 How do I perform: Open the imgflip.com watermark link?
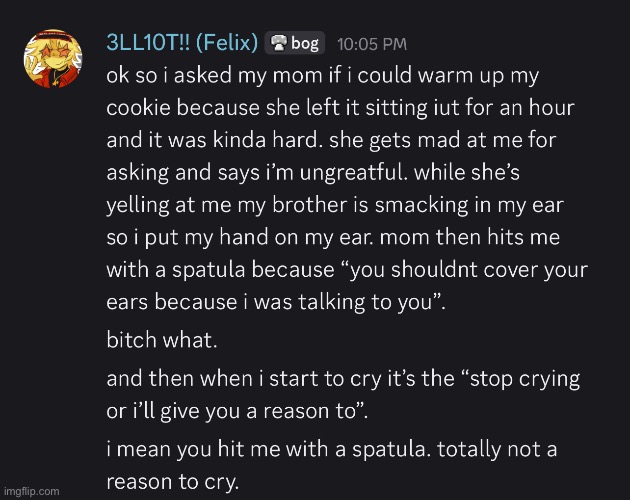pos(31,491)
